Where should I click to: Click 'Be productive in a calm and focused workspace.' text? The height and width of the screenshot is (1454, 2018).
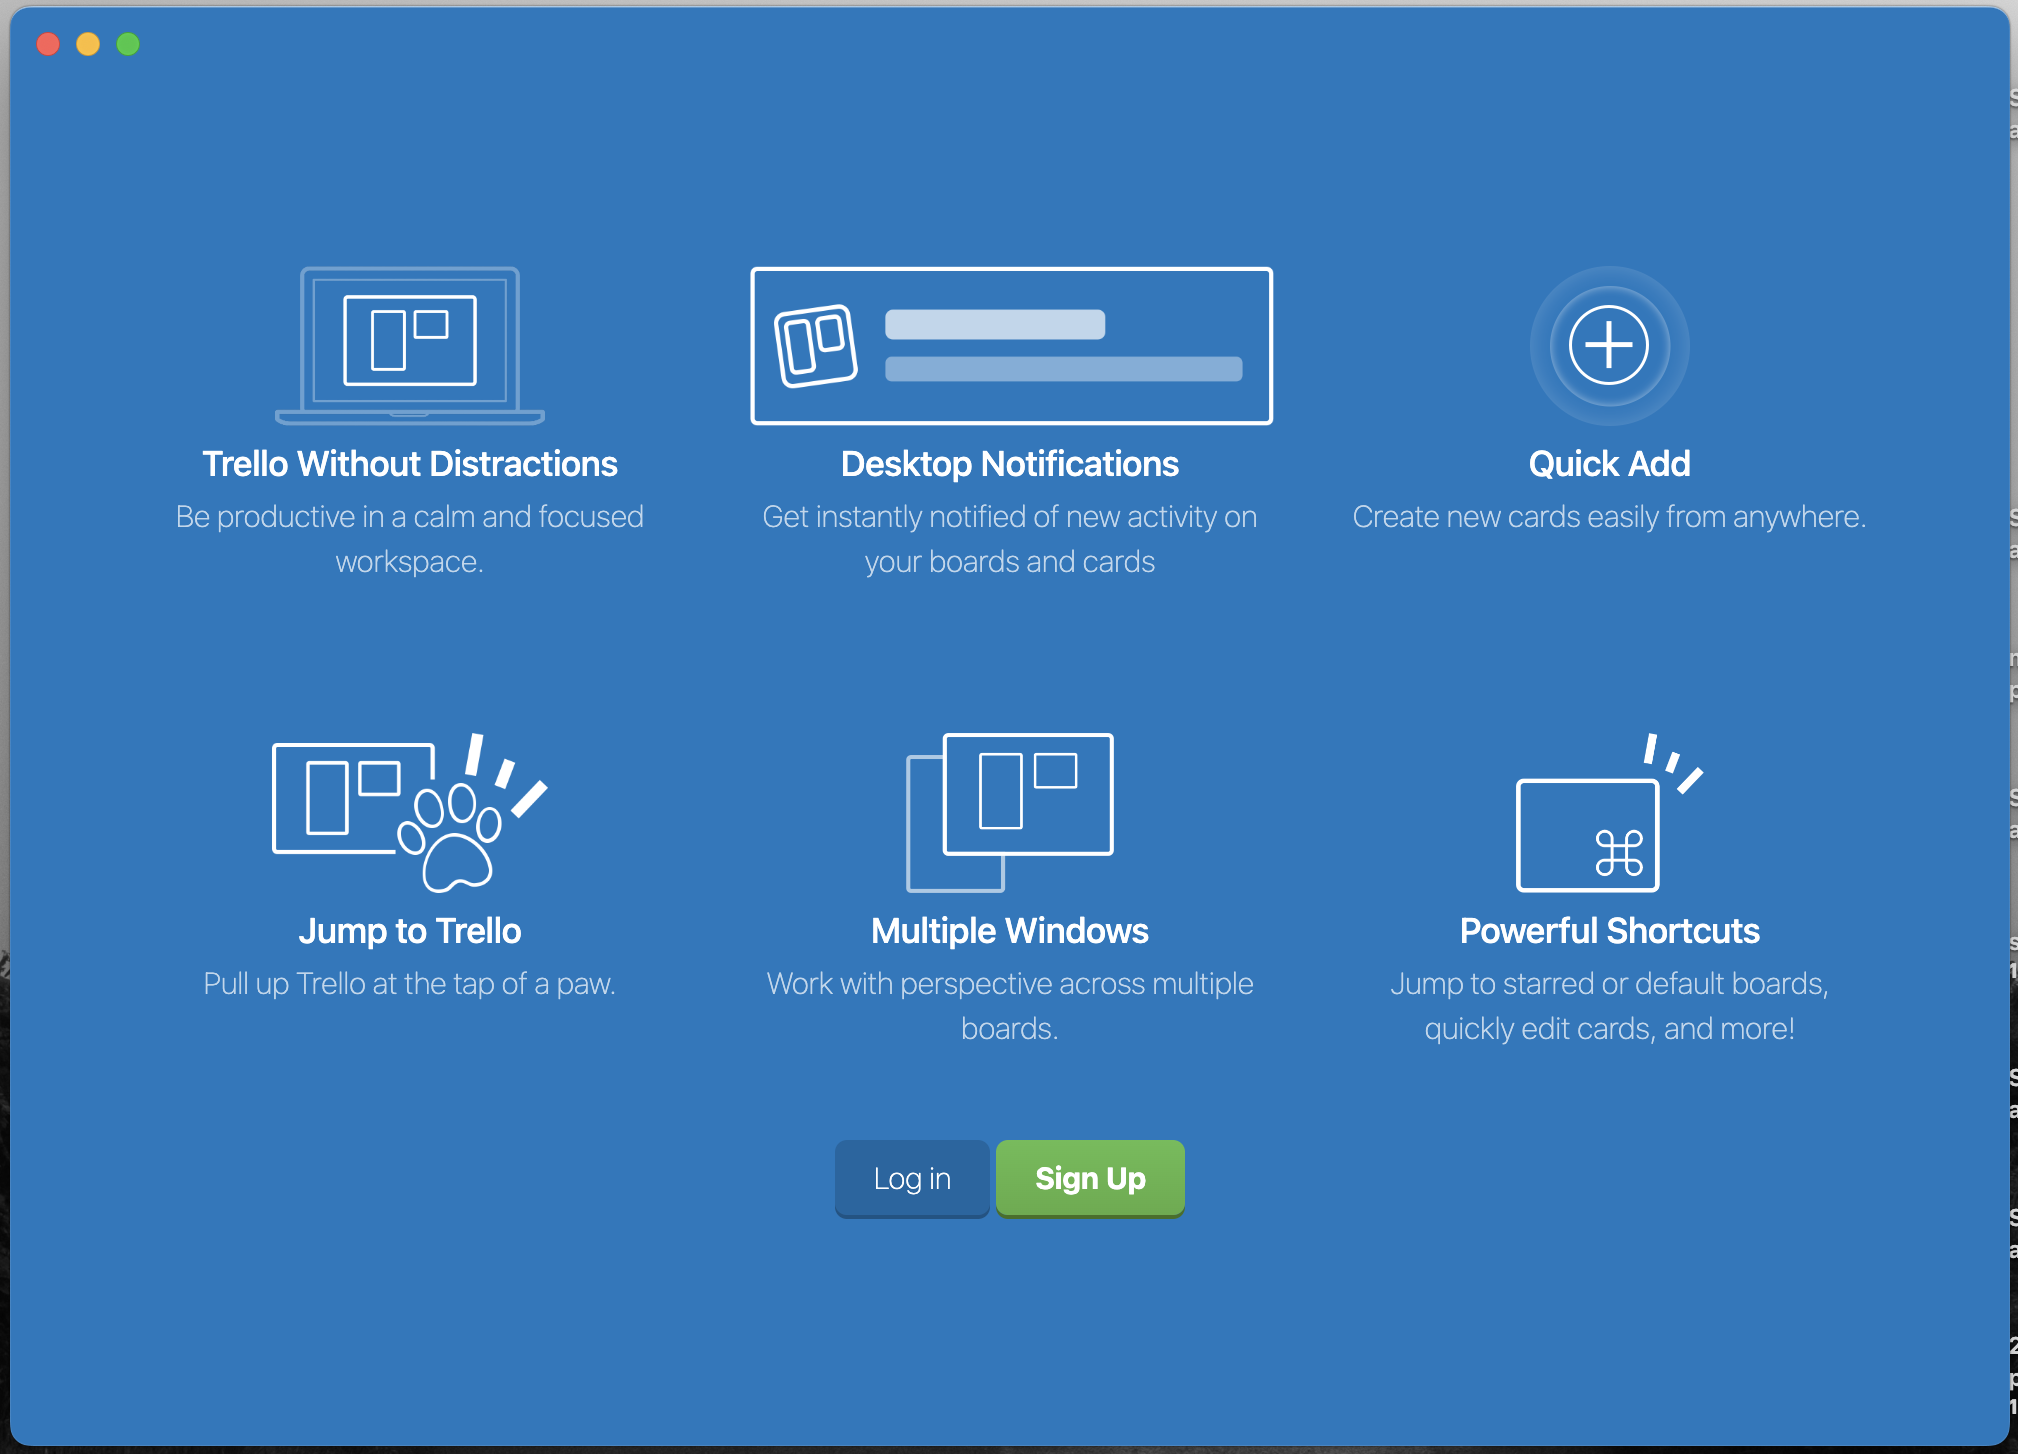[x=410, y=539]
